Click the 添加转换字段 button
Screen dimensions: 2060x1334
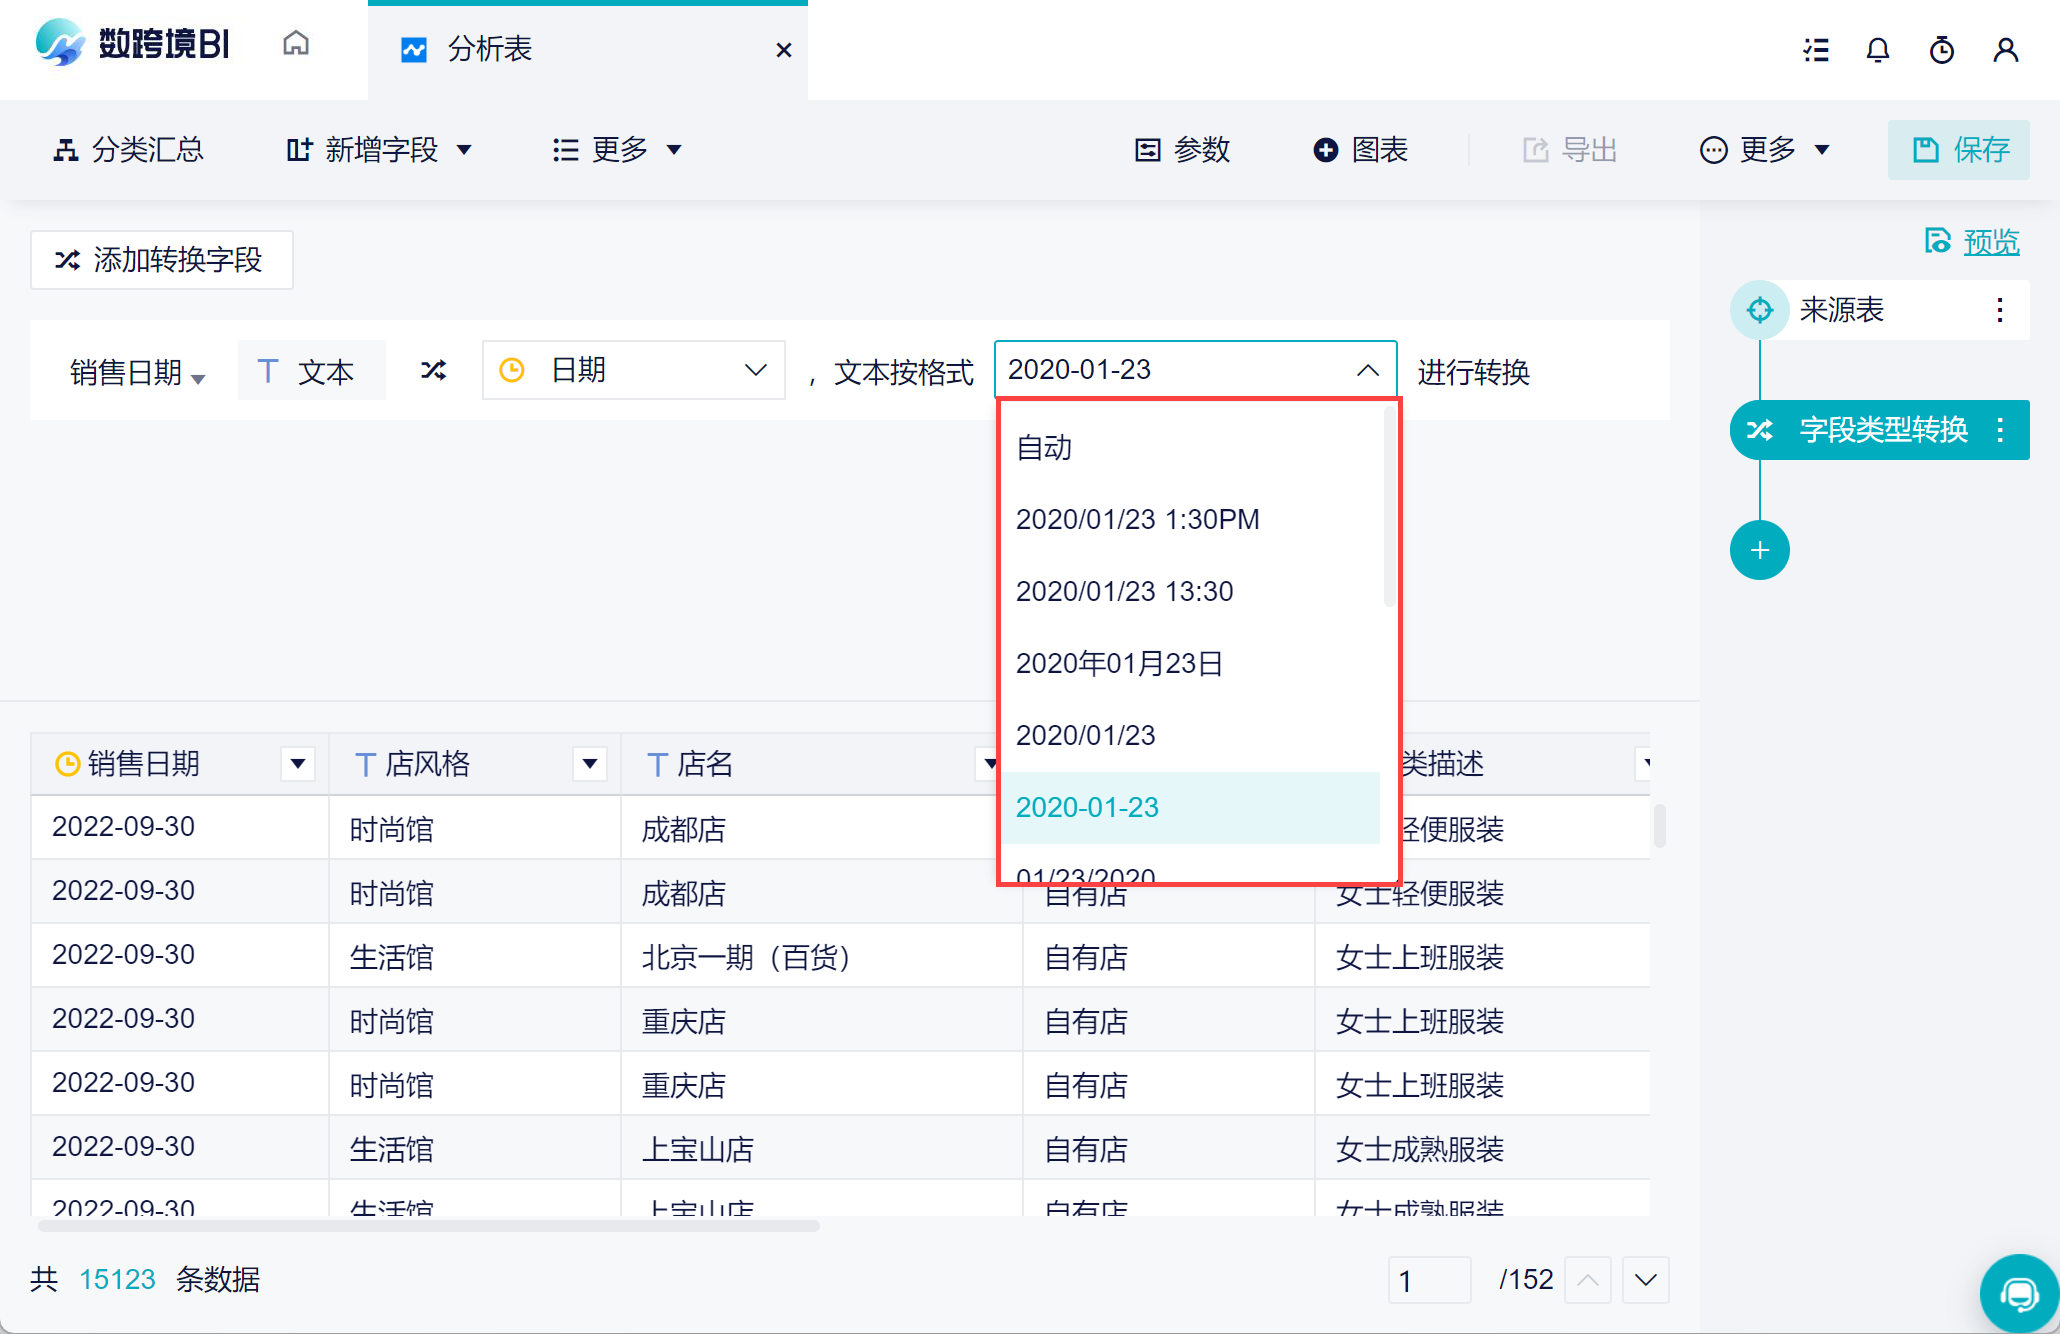[161, 260]
